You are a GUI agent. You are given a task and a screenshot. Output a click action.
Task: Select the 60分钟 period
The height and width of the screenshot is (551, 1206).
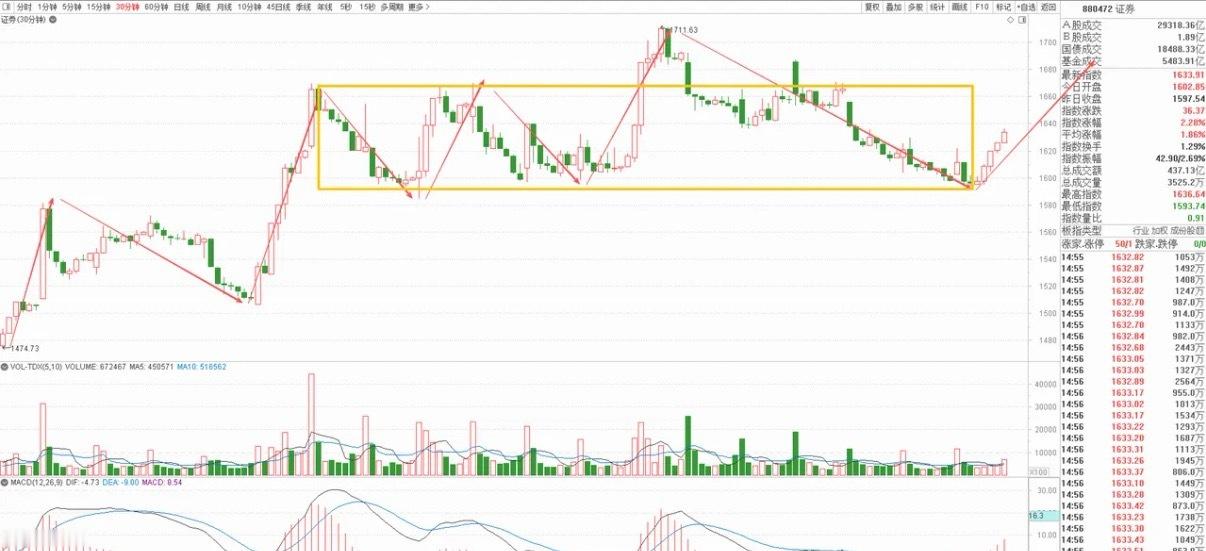point(156,6)
